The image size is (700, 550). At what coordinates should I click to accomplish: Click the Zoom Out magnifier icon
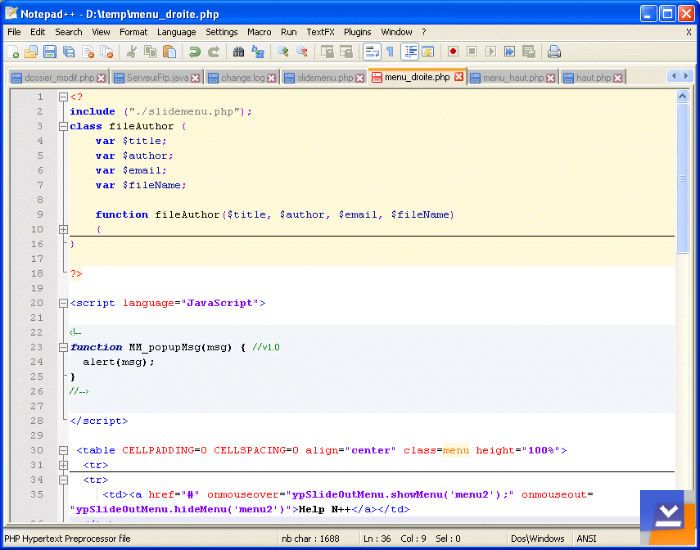pyautogui.click(x=302, y=52)
